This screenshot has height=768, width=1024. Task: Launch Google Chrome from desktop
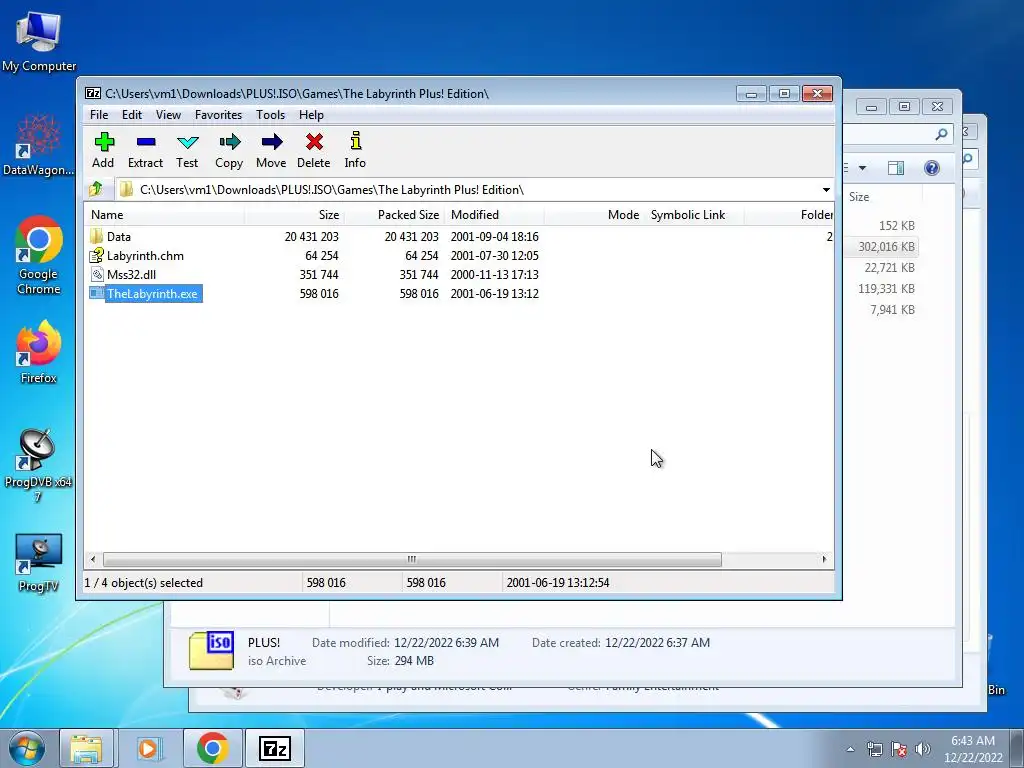[x=39, y=256]
